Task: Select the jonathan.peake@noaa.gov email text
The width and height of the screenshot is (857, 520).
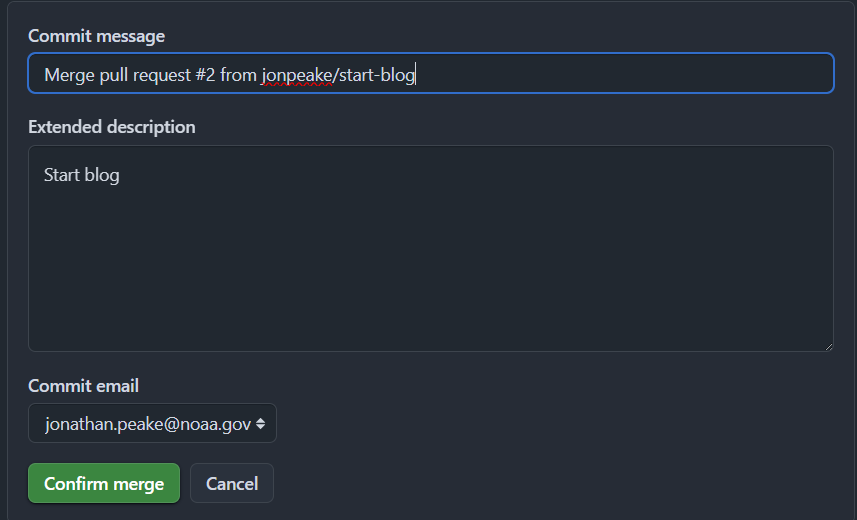Action: tap(148, 424)
